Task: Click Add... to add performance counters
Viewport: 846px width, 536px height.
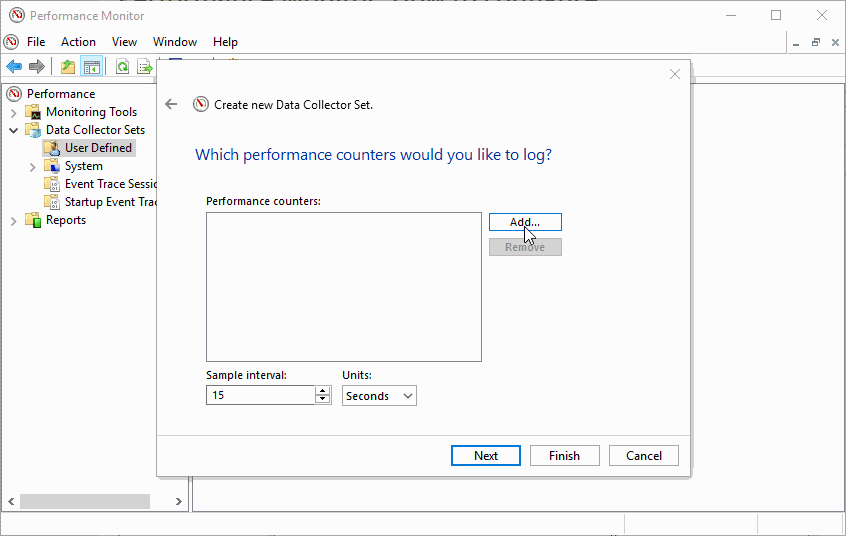Action: (525, 222)
